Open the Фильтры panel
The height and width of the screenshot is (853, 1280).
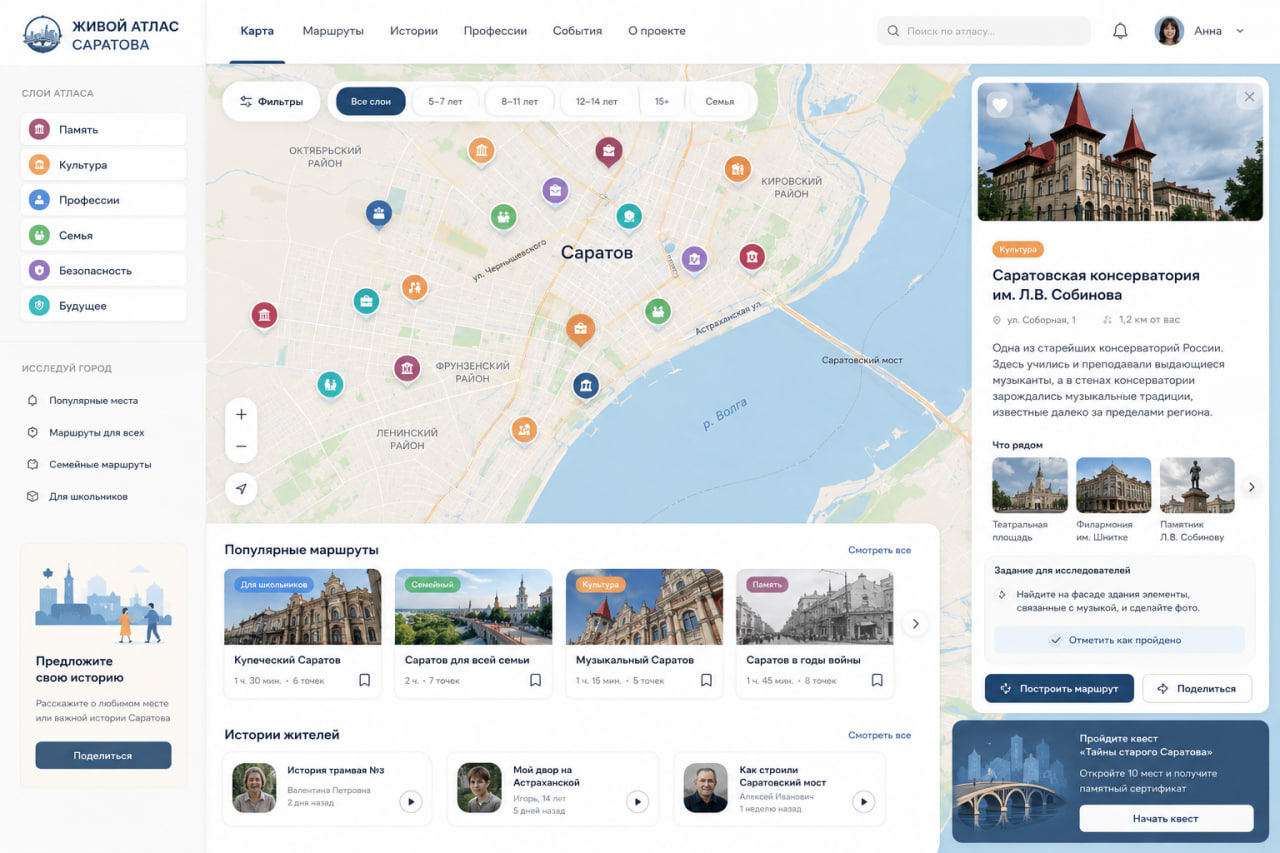tap(271, 102)
